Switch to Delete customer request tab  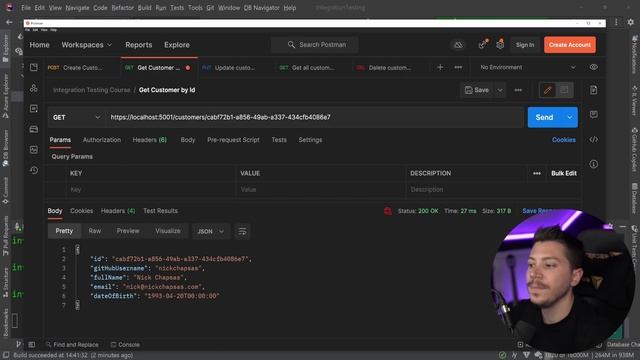tap(384, 68)
